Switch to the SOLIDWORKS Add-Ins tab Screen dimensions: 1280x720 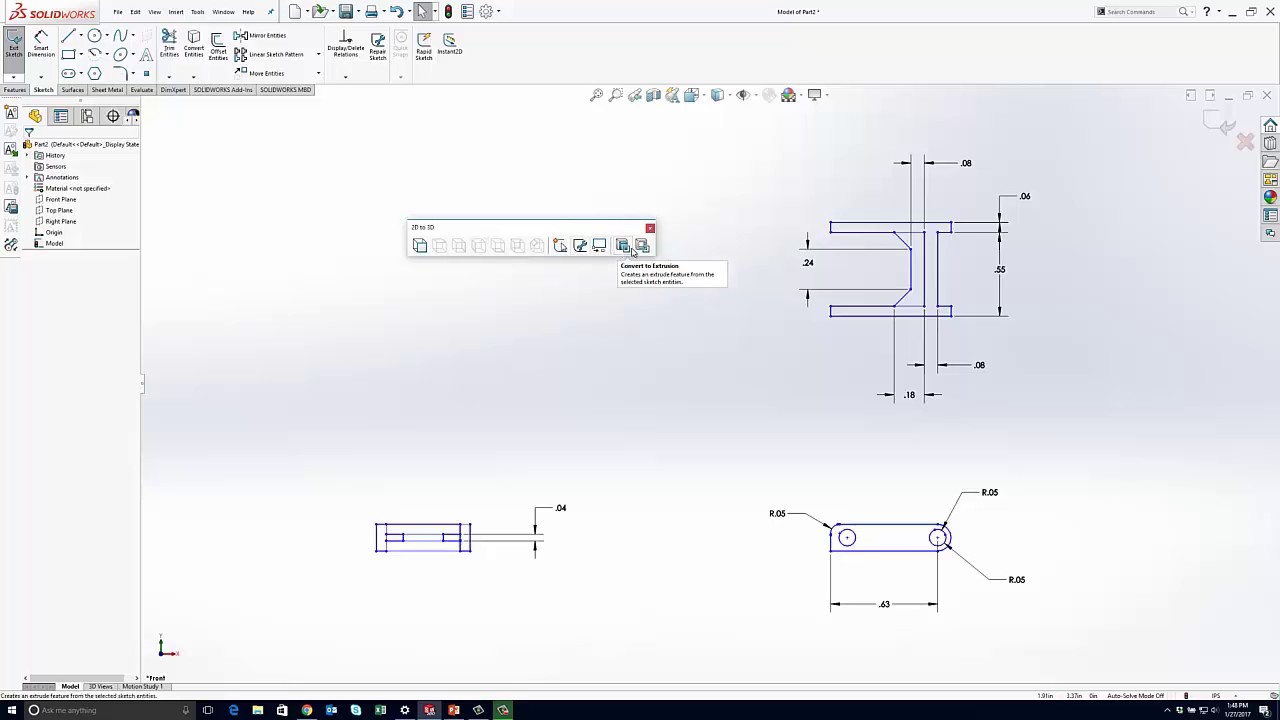[223, 90]
